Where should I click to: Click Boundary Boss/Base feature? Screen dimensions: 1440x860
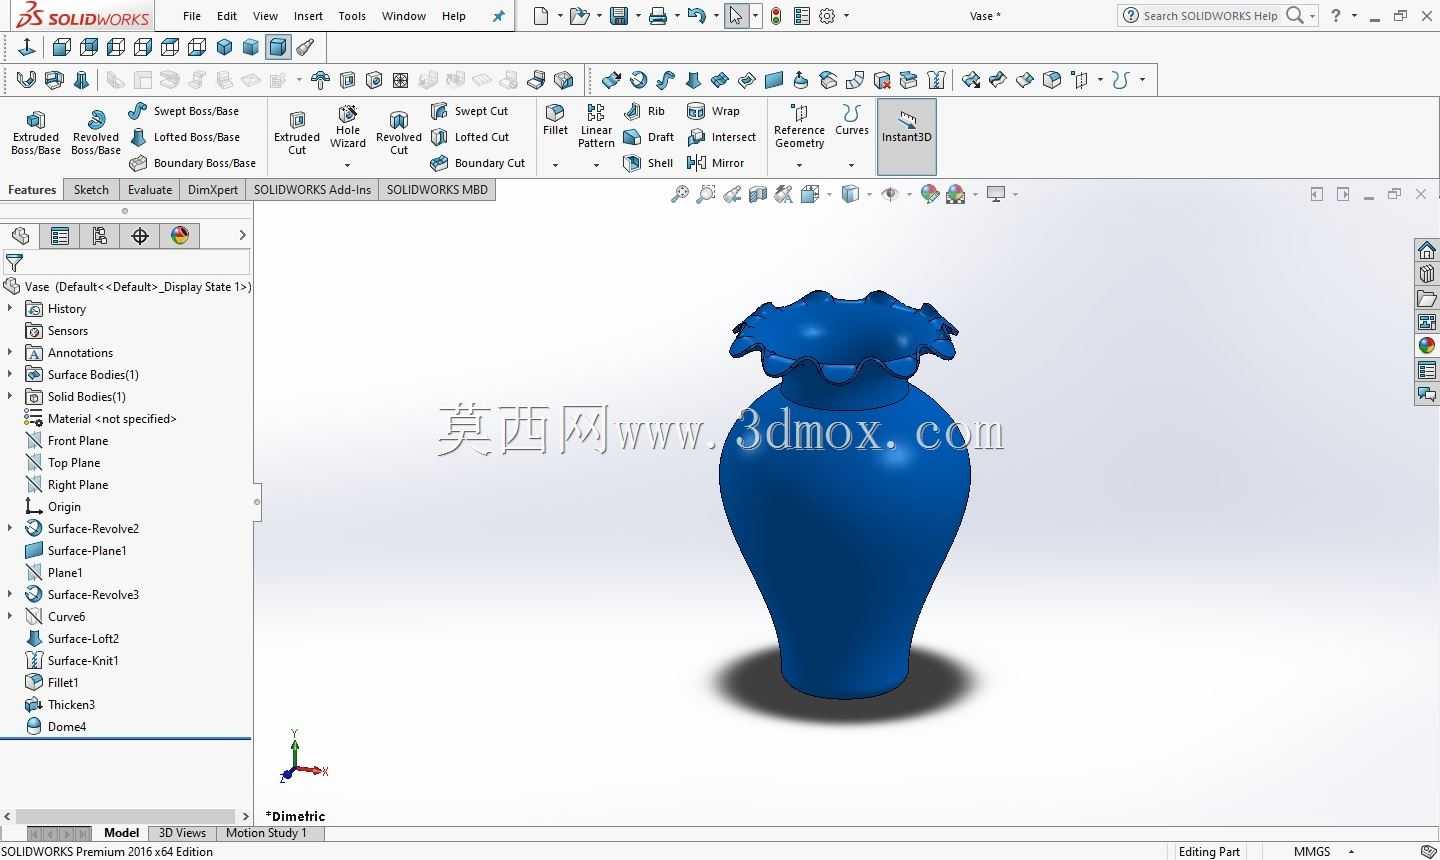click(x=193, y=163)
